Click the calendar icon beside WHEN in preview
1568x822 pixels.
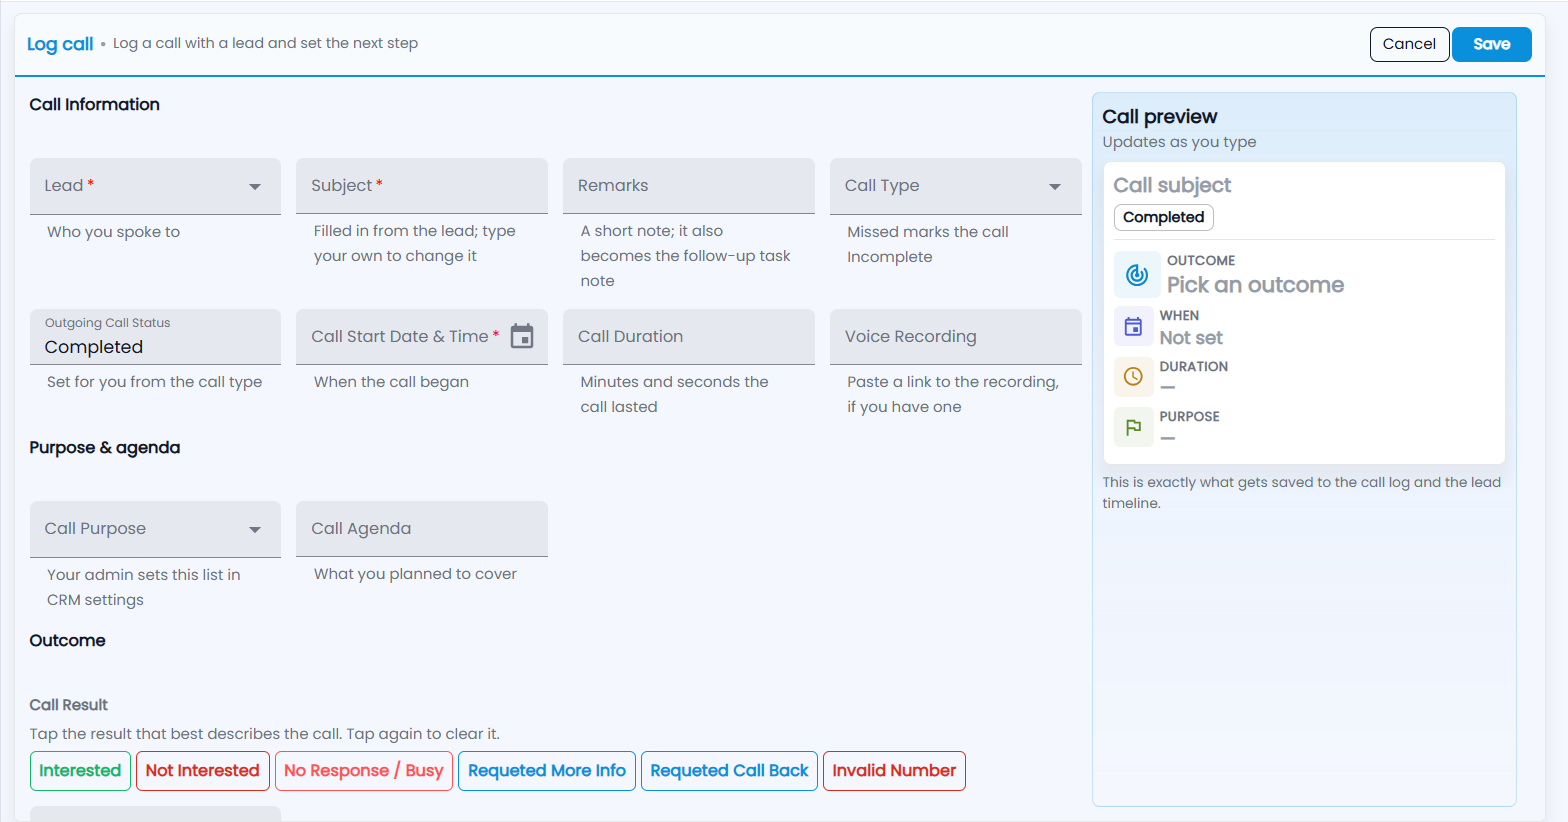(x=1133, y=327)
